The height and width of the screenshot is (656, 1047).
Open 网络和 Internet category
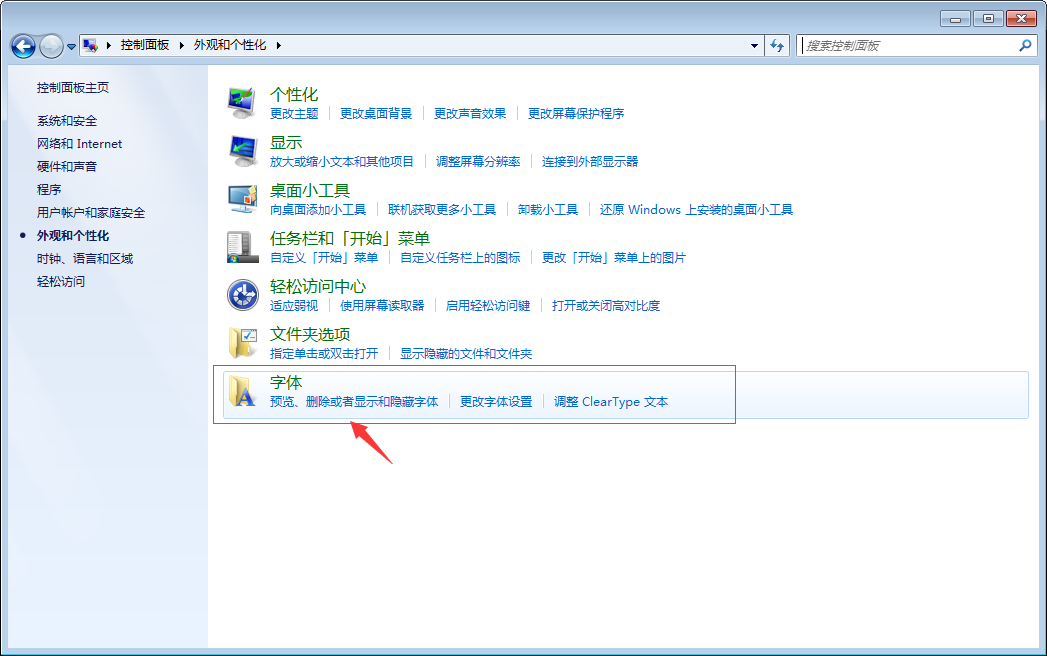[x=79, y=144]
